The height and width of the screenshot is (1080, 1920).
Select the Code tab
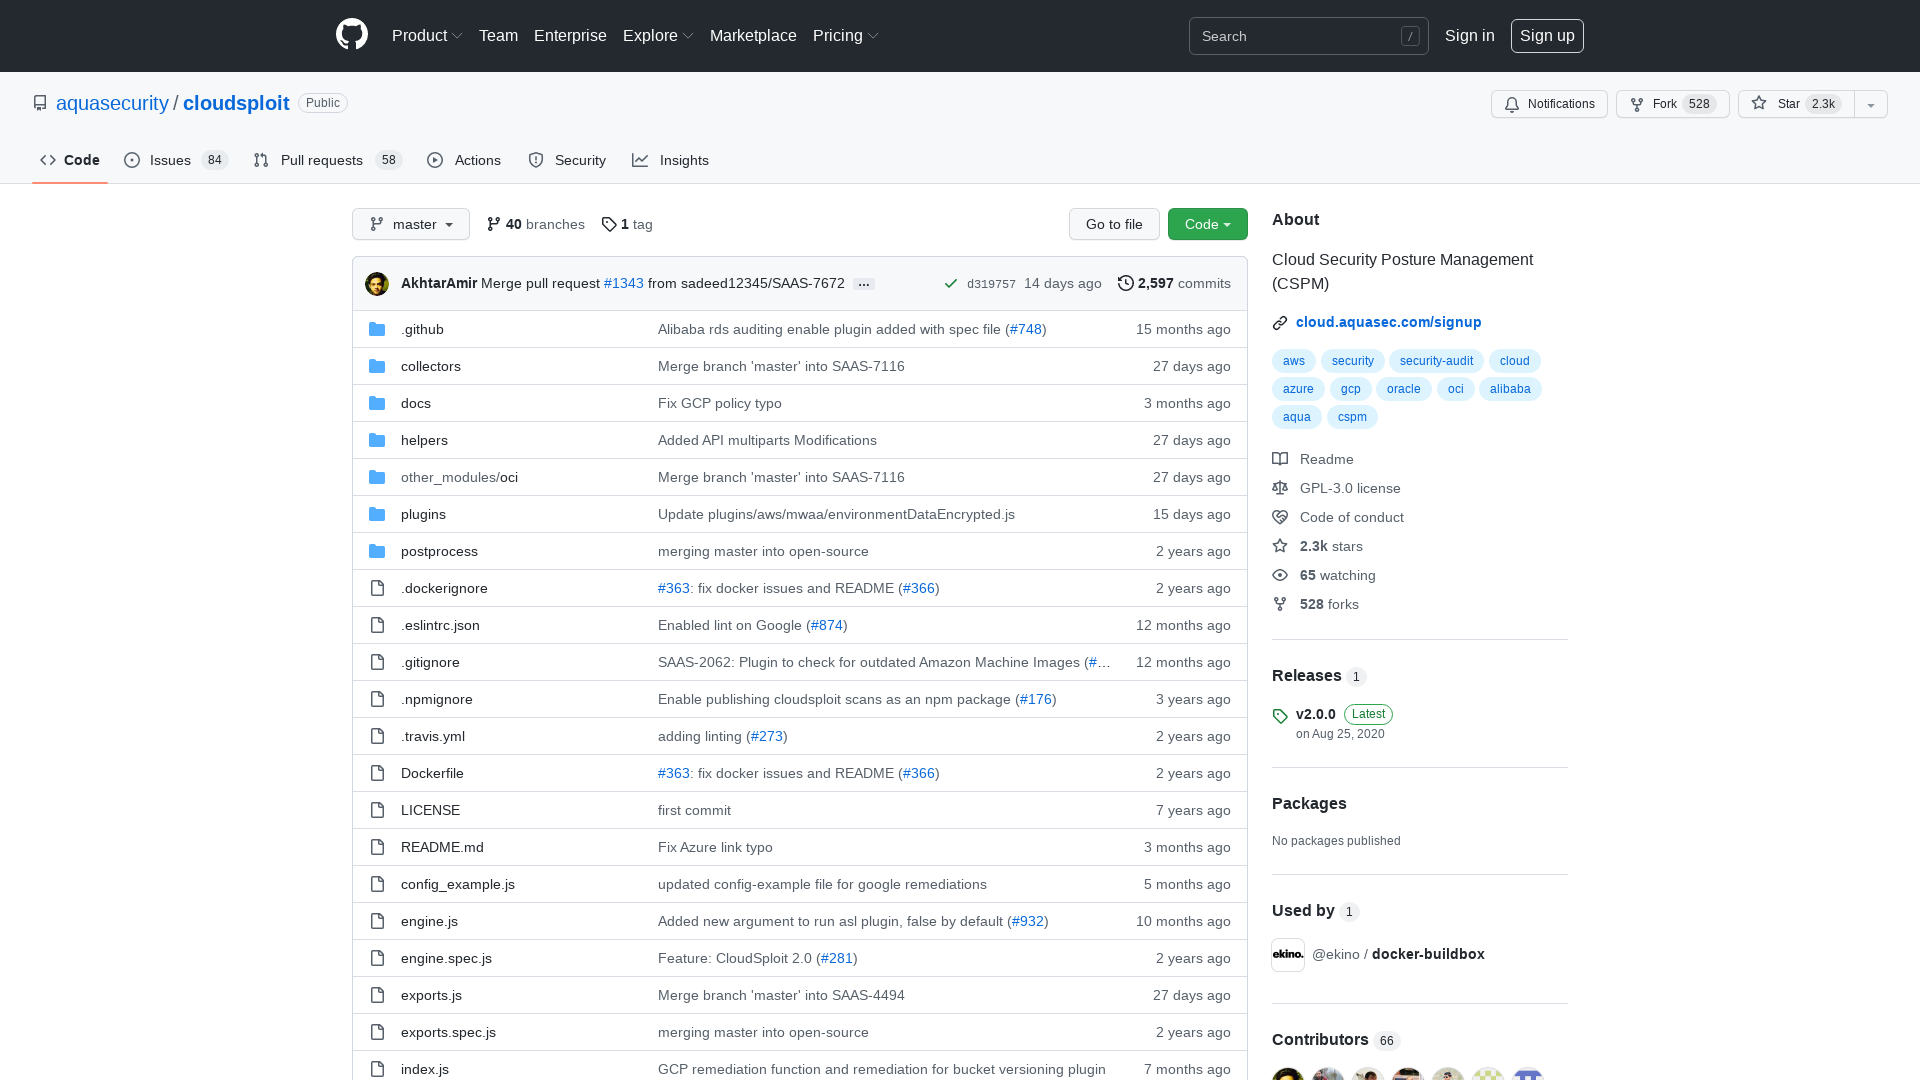[70, 160]
